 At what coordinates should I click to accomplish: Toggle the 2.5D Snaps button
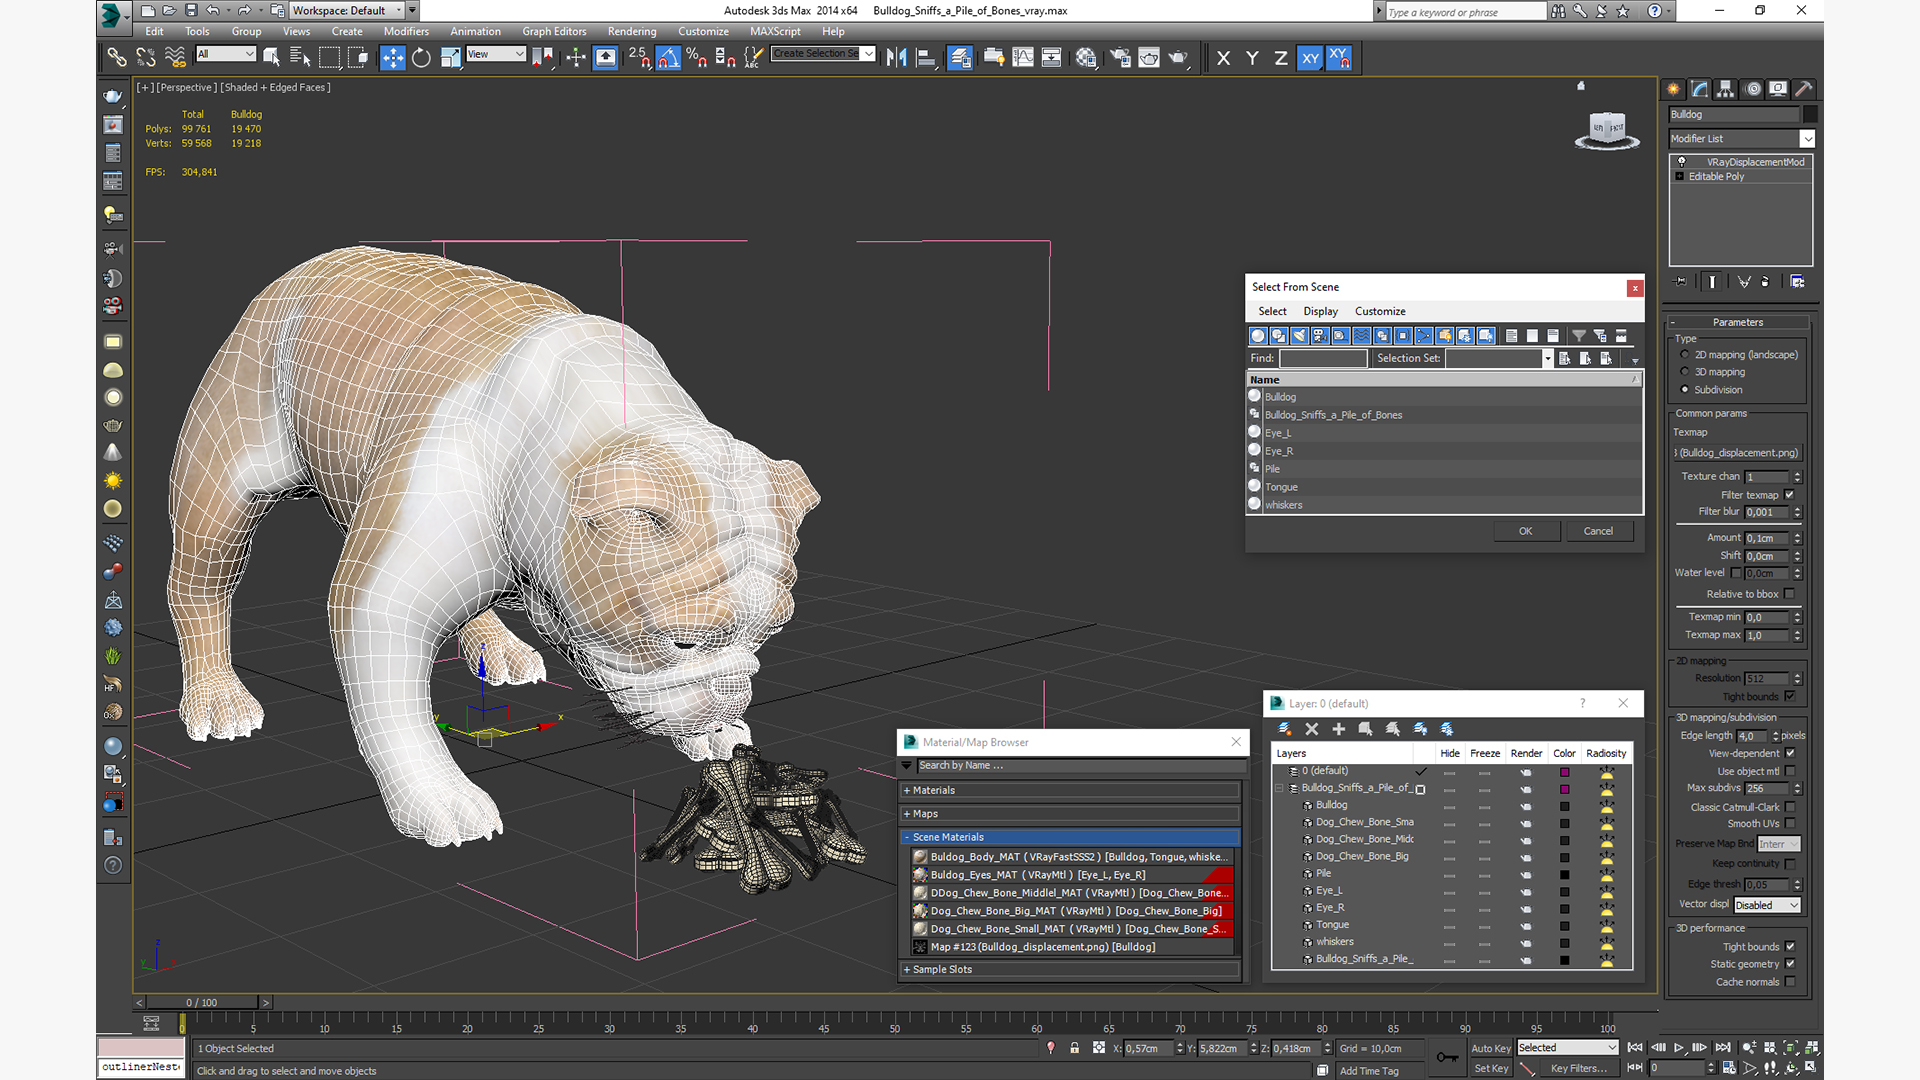639,57
